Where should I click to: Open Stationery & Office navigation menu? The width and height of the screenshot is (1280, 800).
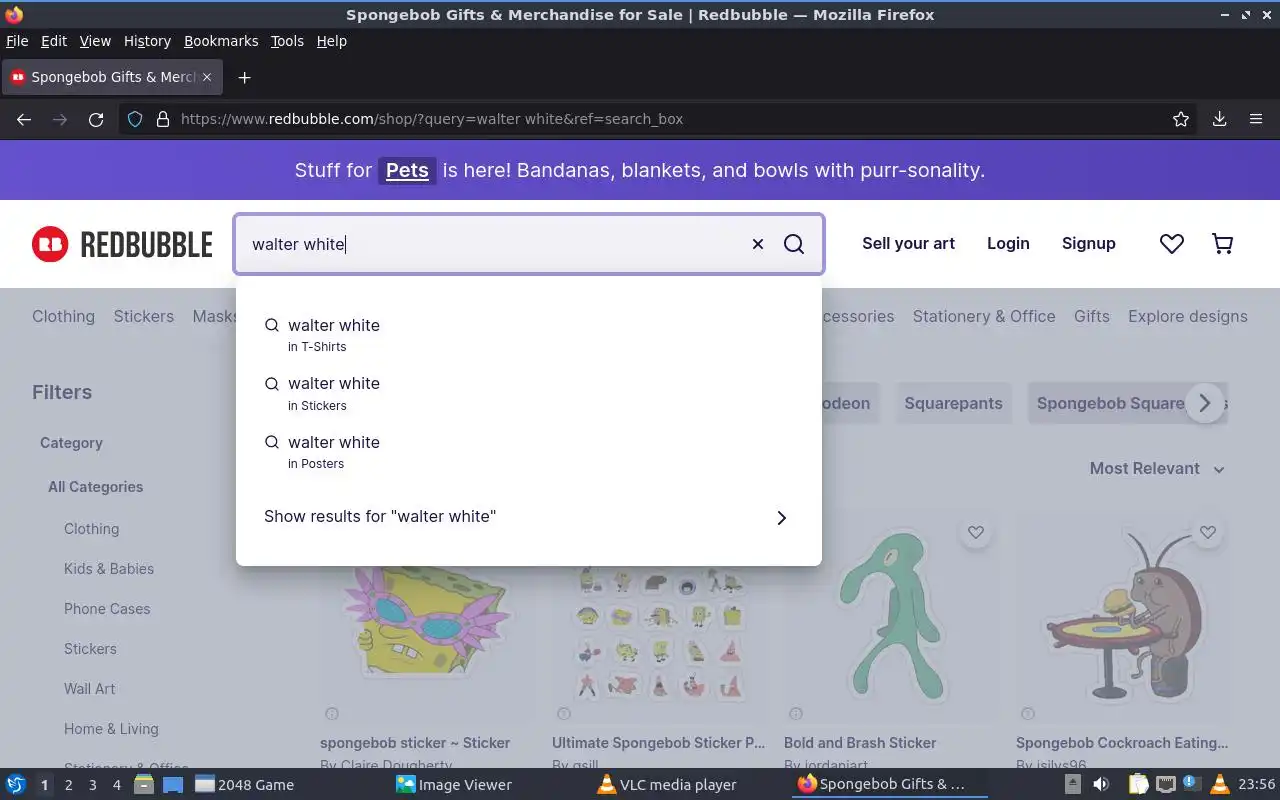pos(984,316)
